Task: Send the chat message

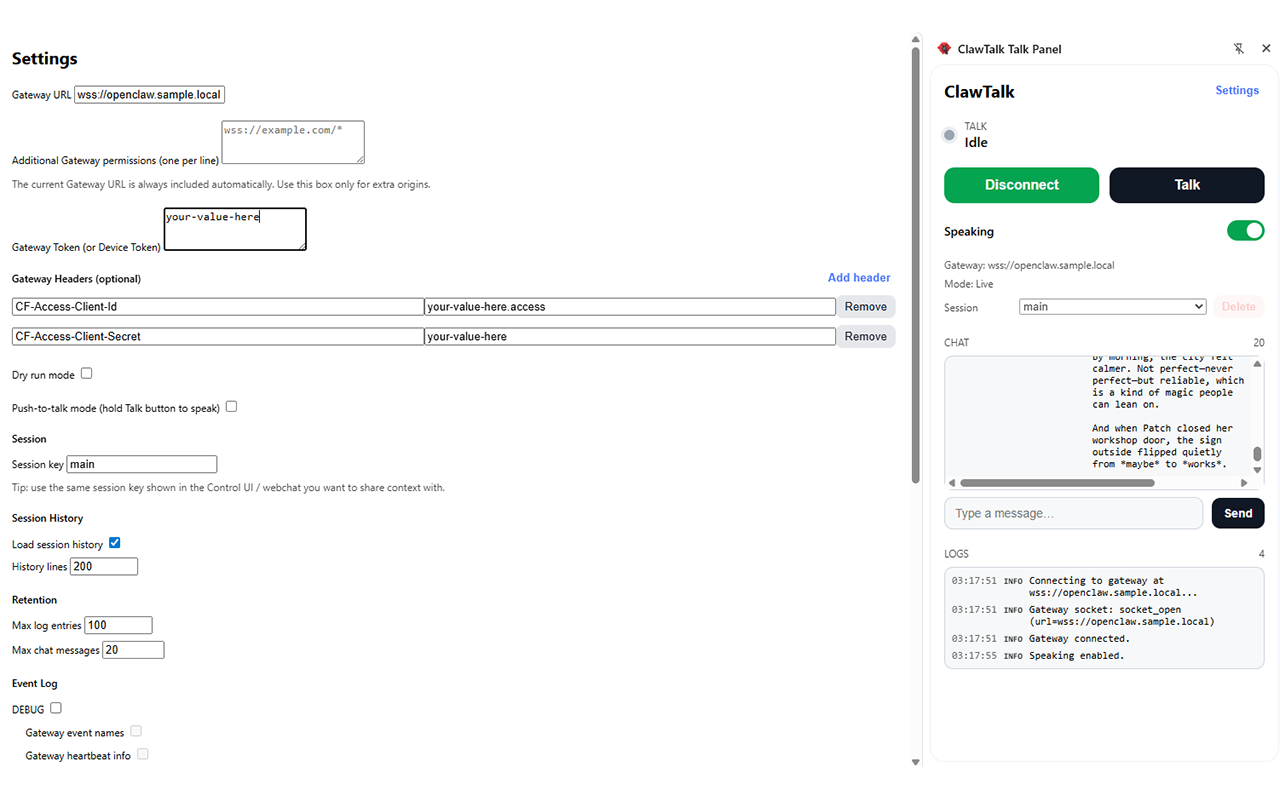Action: pyautogui.click(x=1238, y=513)
